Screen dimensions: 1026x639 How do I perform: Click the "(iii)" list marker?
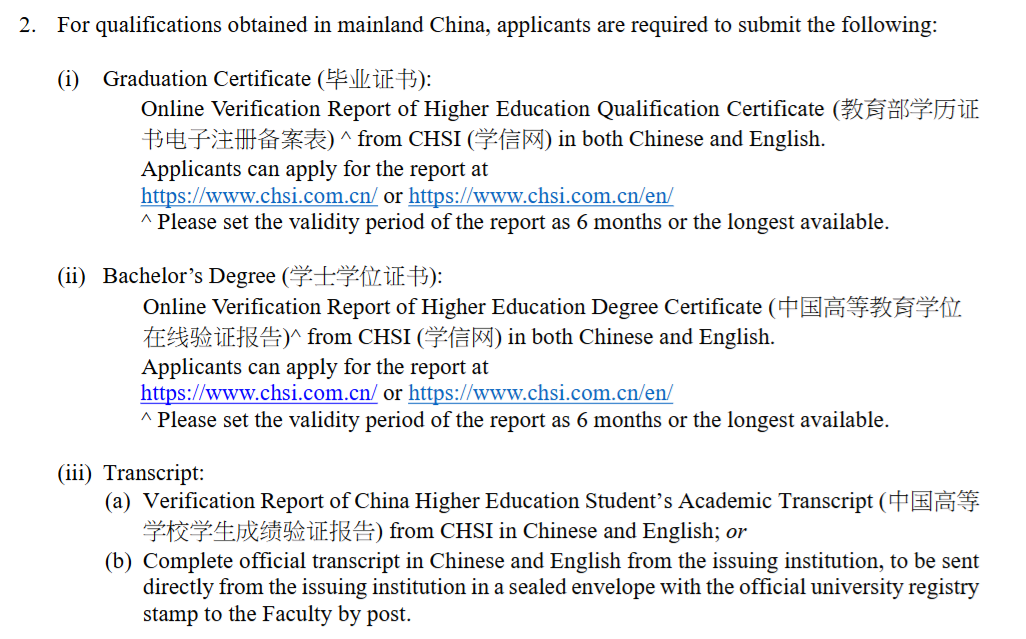coord(76,473)
